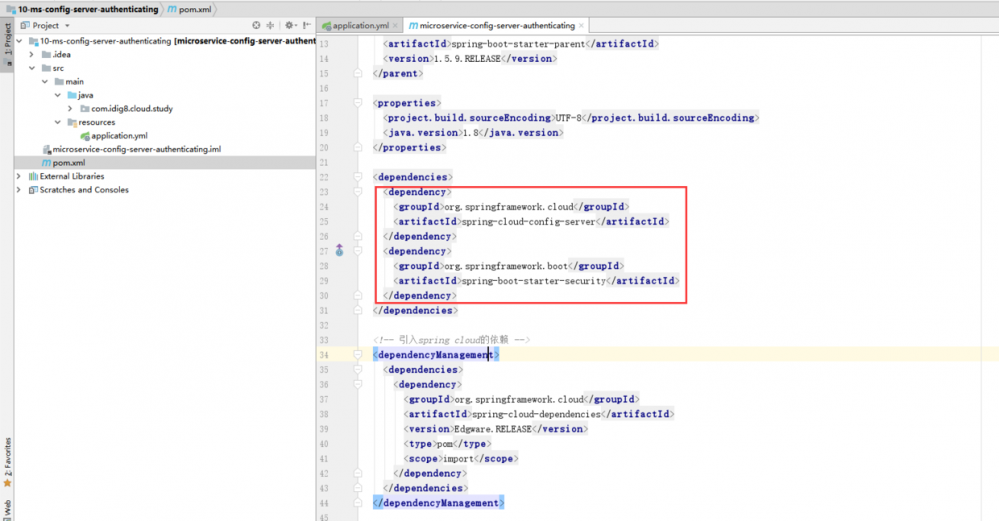Open the Project panel settings gear
This screenshot has height=521, width=999.
288,25
